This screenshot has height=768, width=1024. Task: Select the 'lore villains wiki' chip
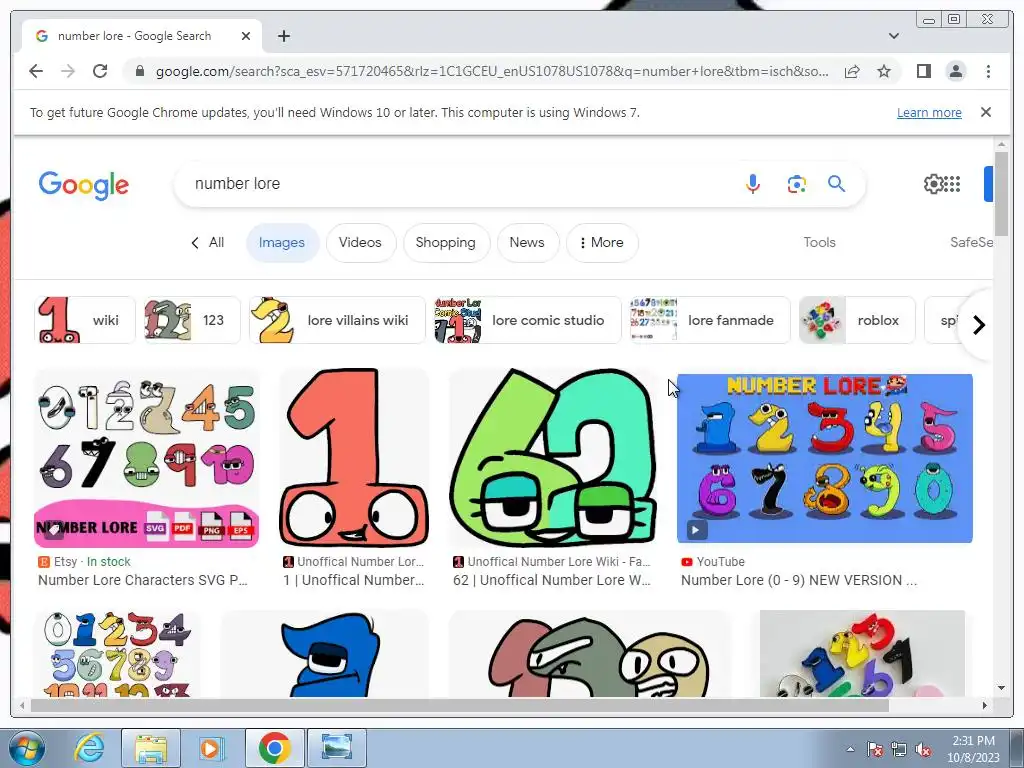pyautogui.click(x=337, y=320)
